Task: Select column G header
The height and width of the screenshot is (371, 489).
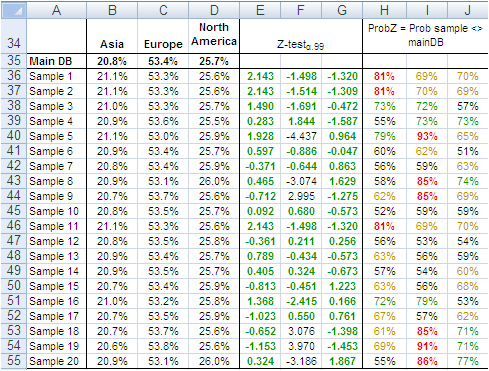Action: point(342,11)
